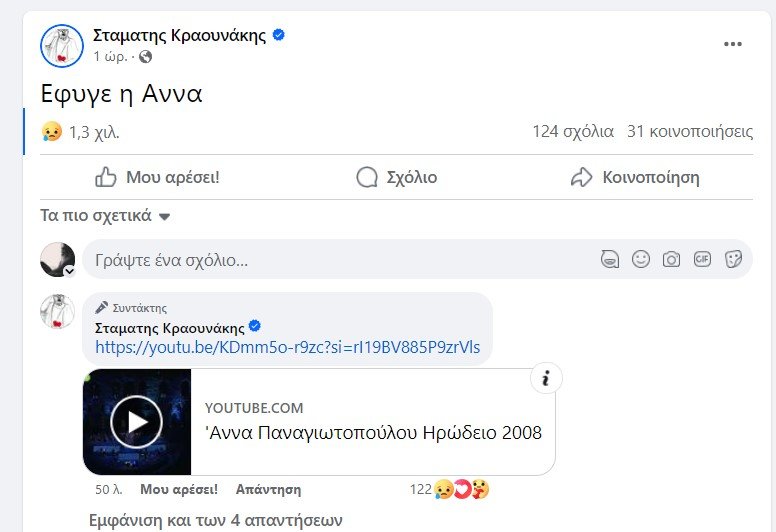Screen dimensions: 776x532
Task: Click the avatar sticker icon in comment box
Action: click(609, 260)
